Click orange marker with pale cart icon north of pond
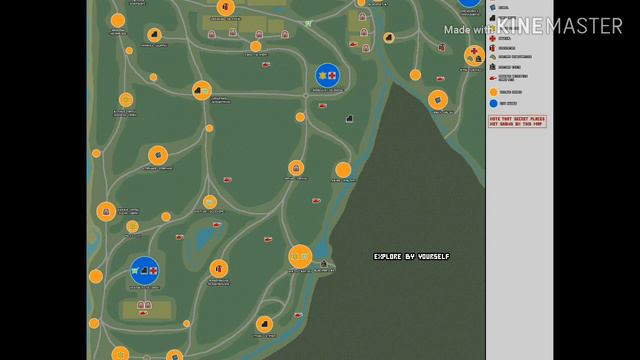The image size is (640, 360). 210,202
